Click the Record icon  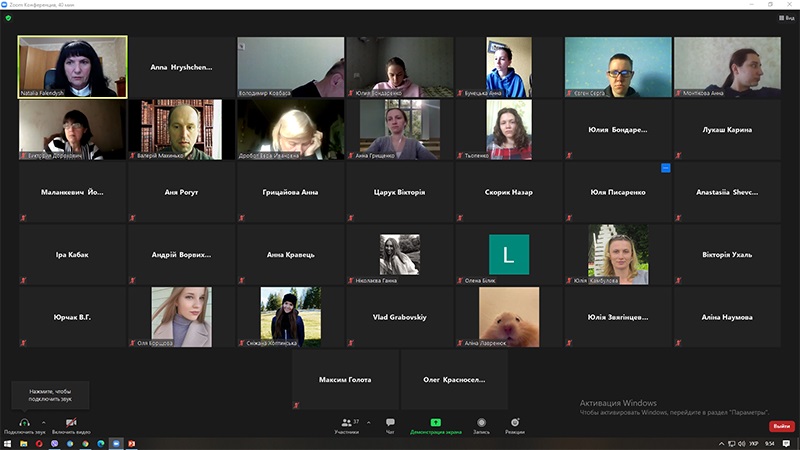point(481,423)
